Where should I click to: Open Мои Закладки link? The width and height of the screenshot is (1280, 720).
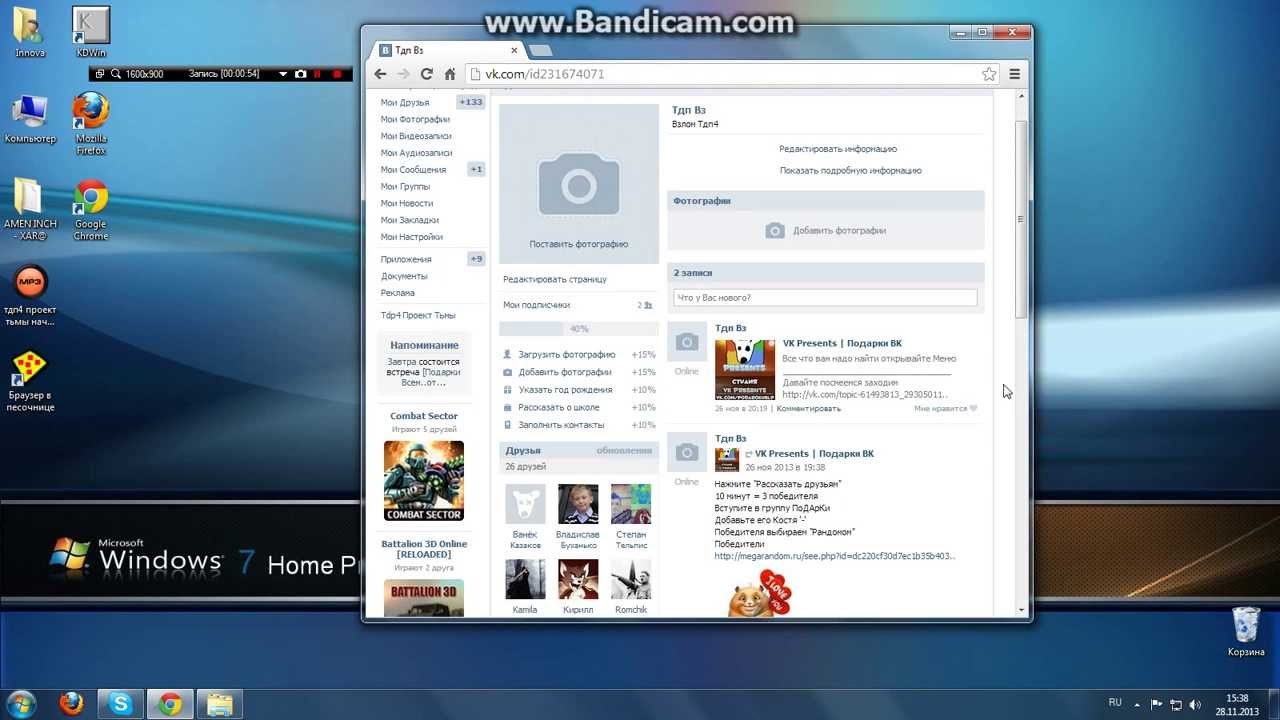click(x=410, y=220)
